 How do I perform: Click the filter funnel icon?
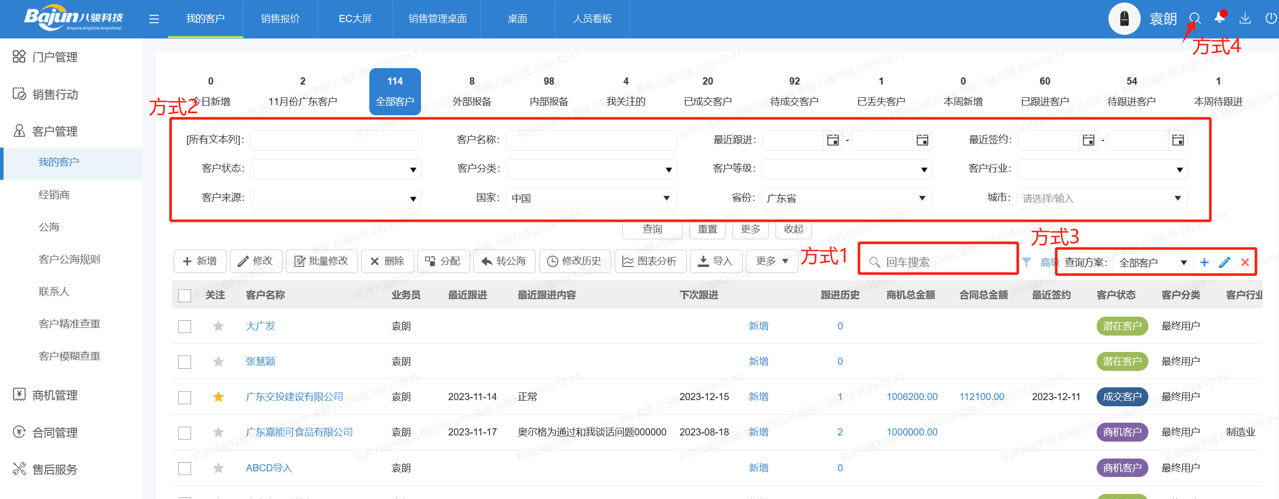coord(1027,262)
